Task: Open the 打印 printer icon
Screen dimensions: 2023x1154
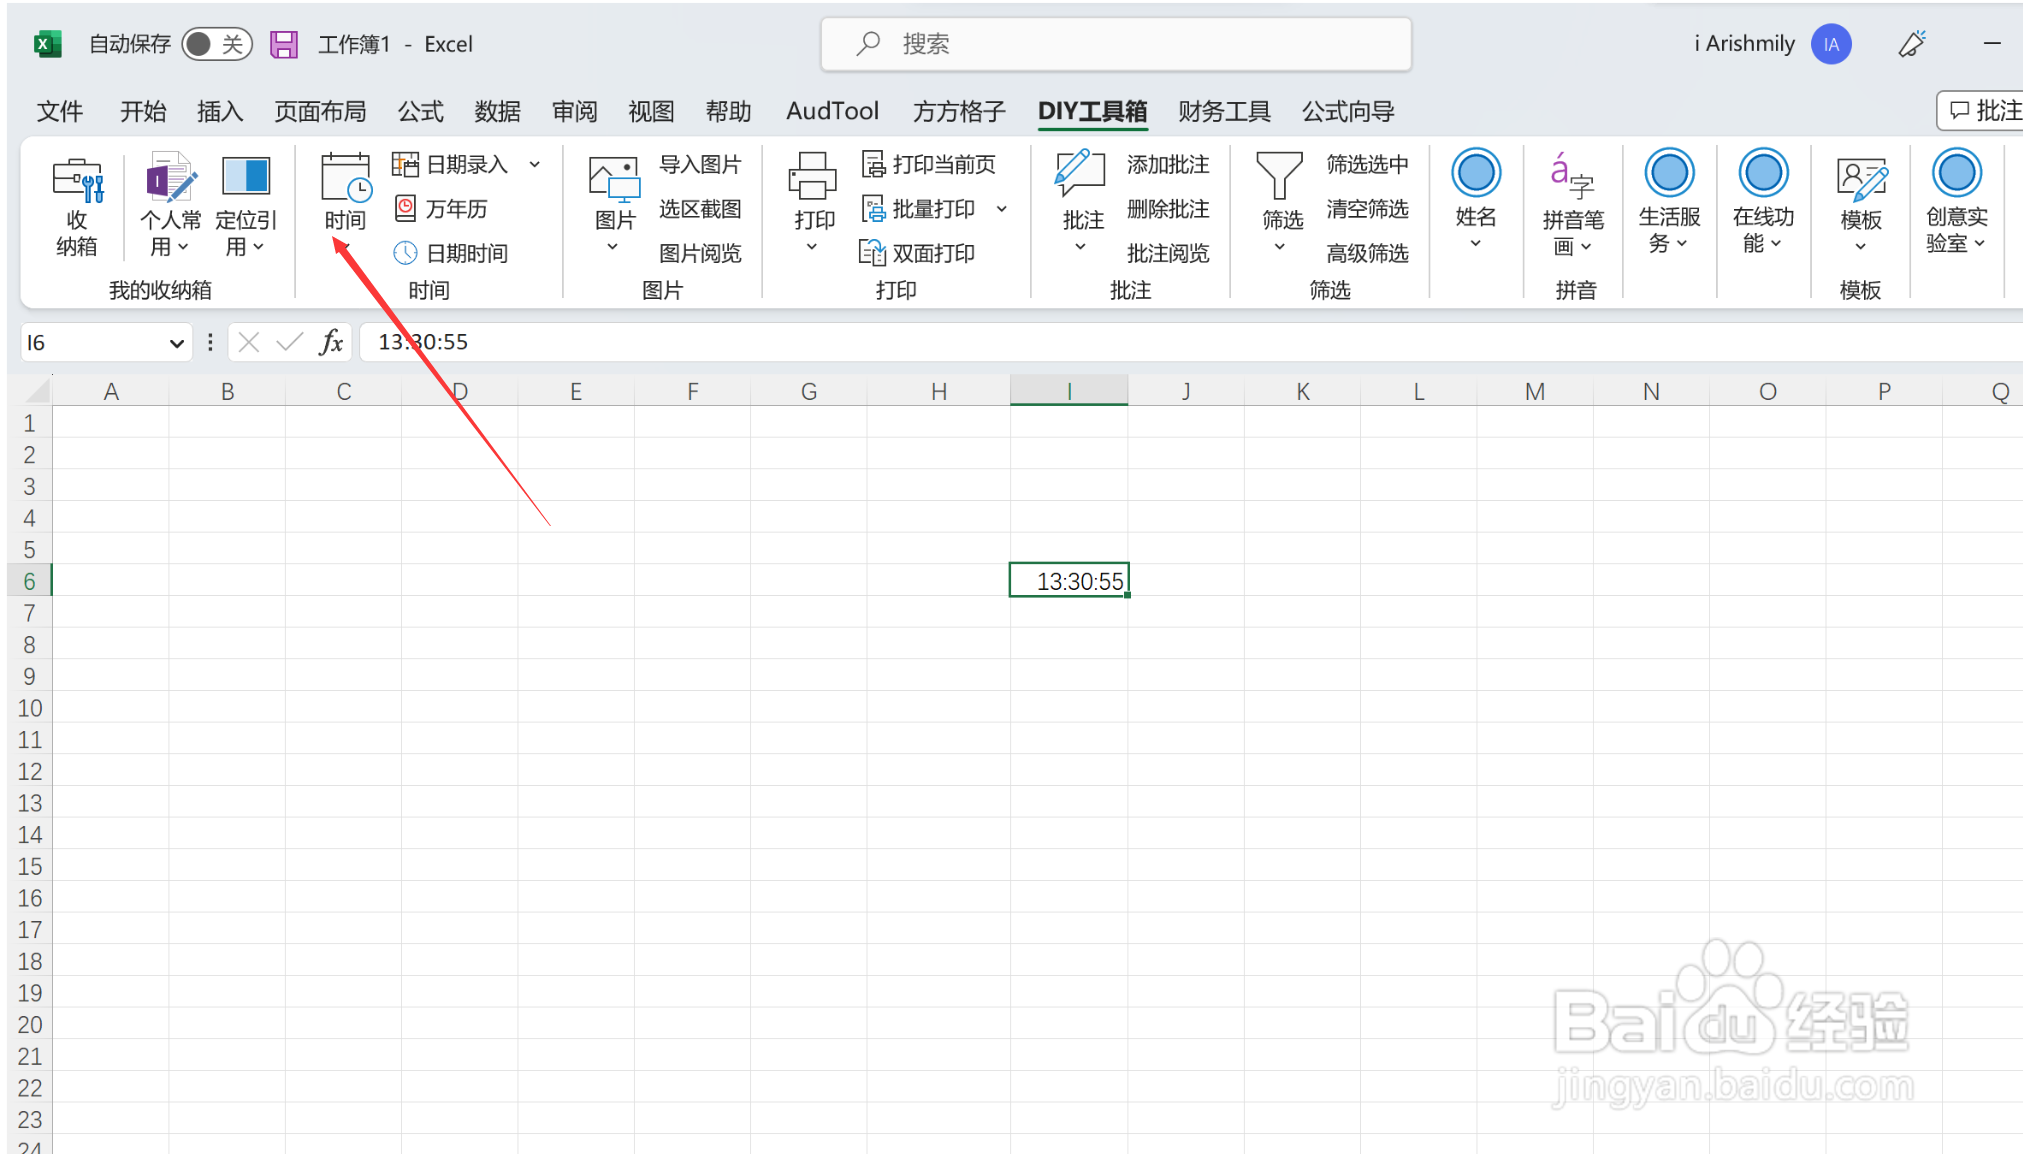Action: pyautogui.click(x=812, y=177)
